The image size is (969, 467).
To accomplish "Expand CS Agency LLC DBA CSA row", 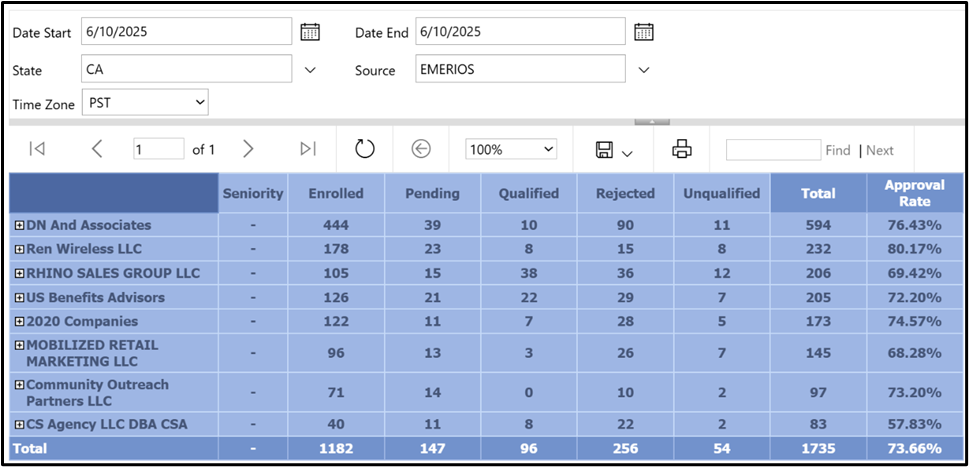I will pyautogui.click(x=19, y=424).
